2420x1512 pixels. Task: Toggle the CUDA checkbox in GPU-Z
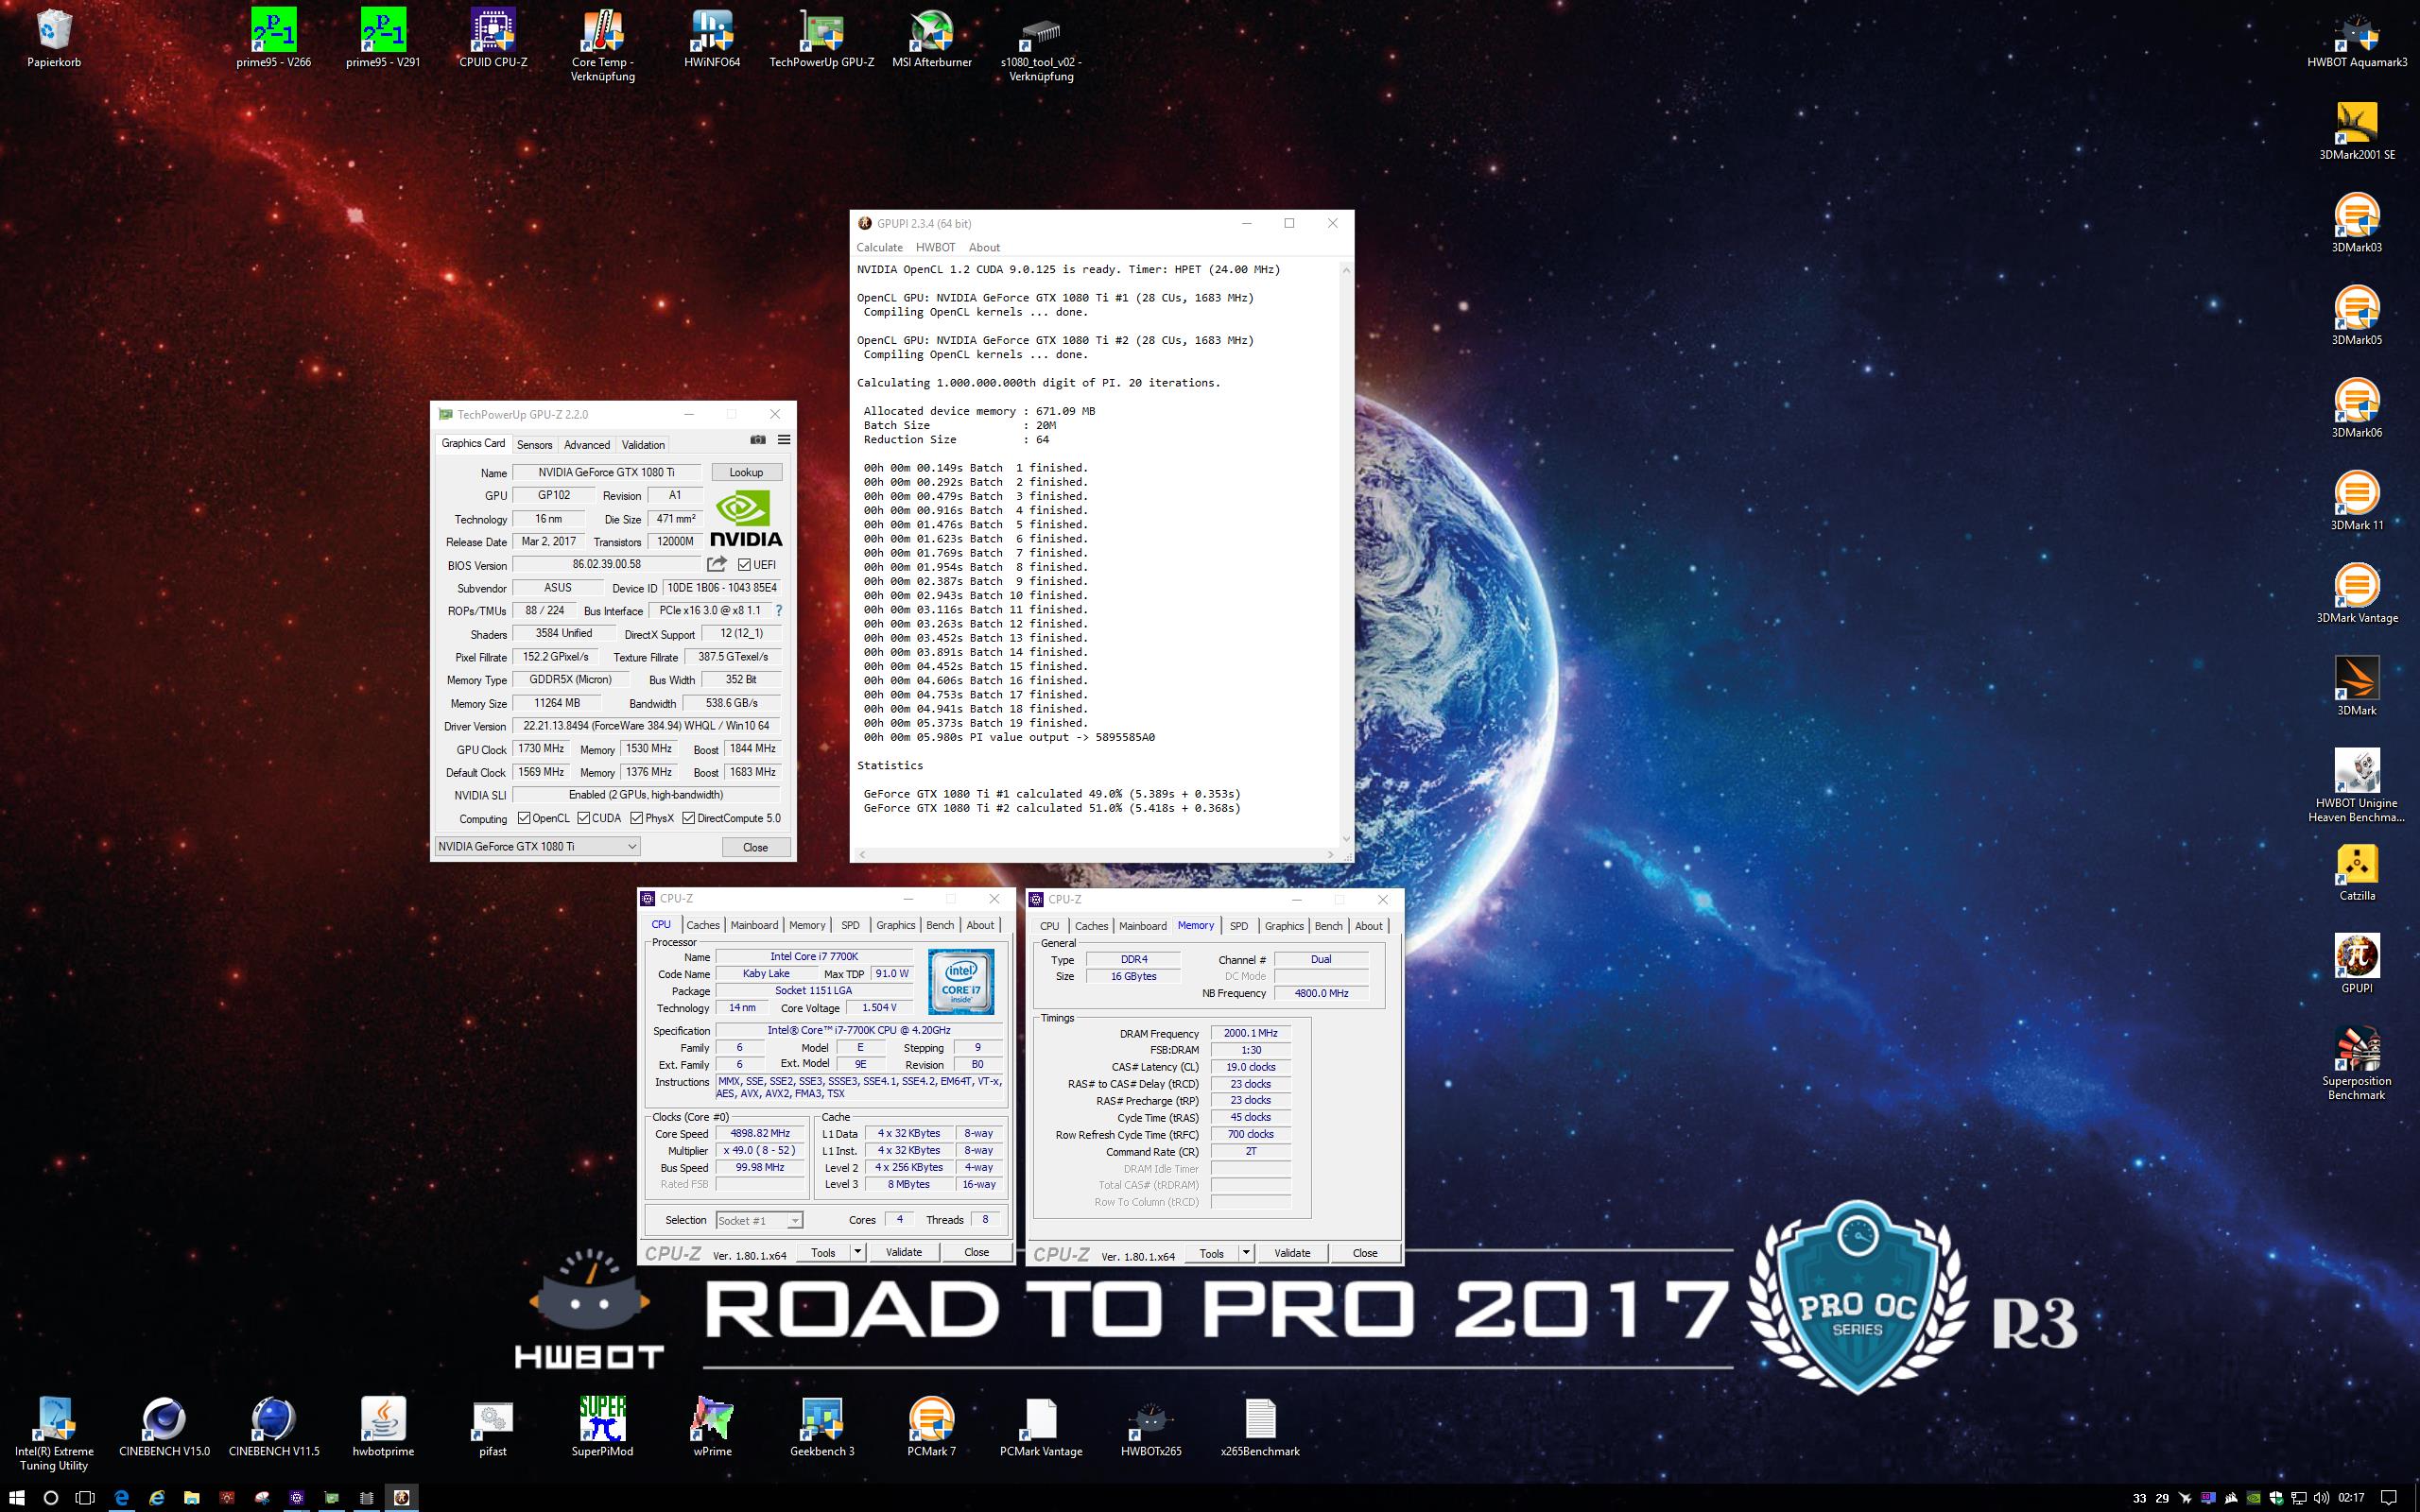pos(583,818)
